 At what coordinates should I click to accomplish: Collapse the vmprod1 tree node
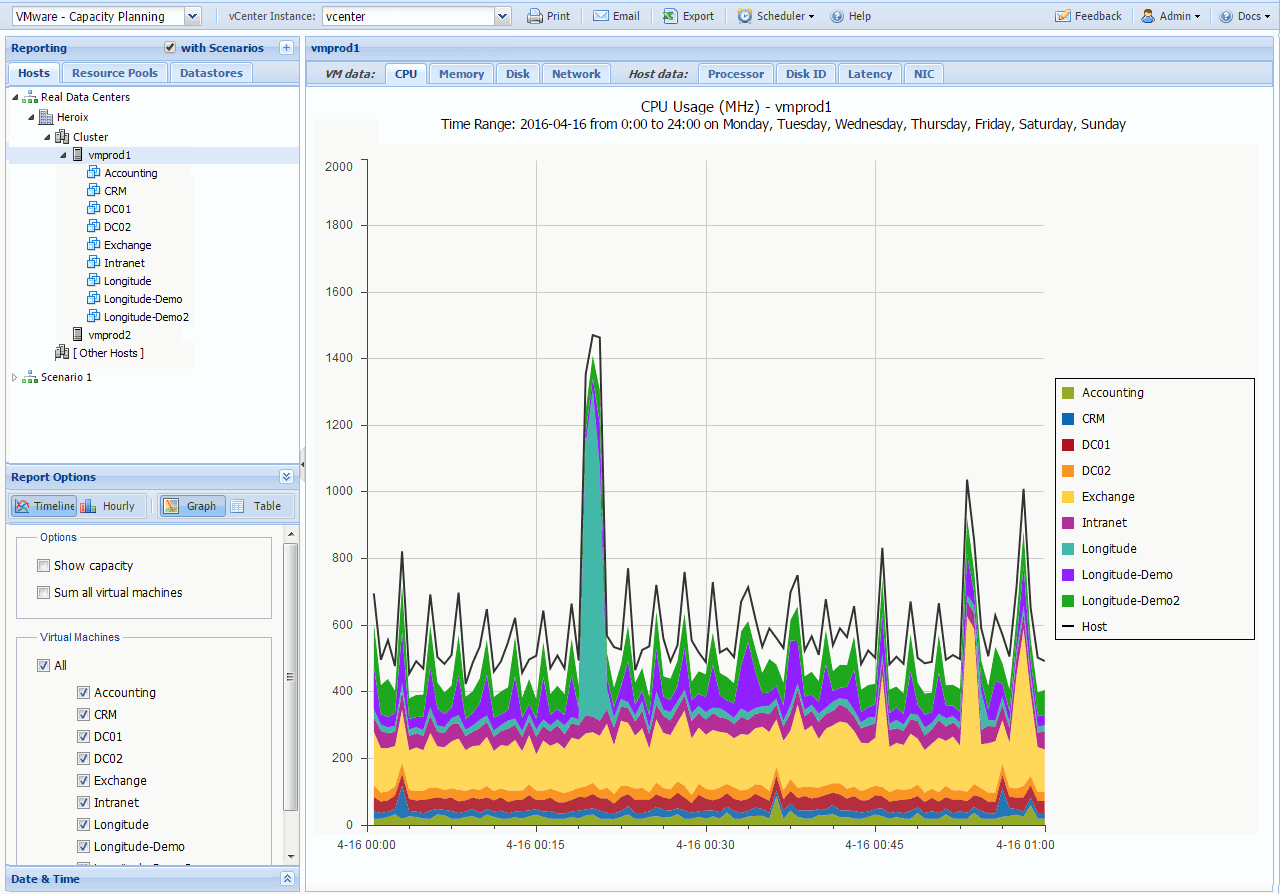click(x=63, y=156)
